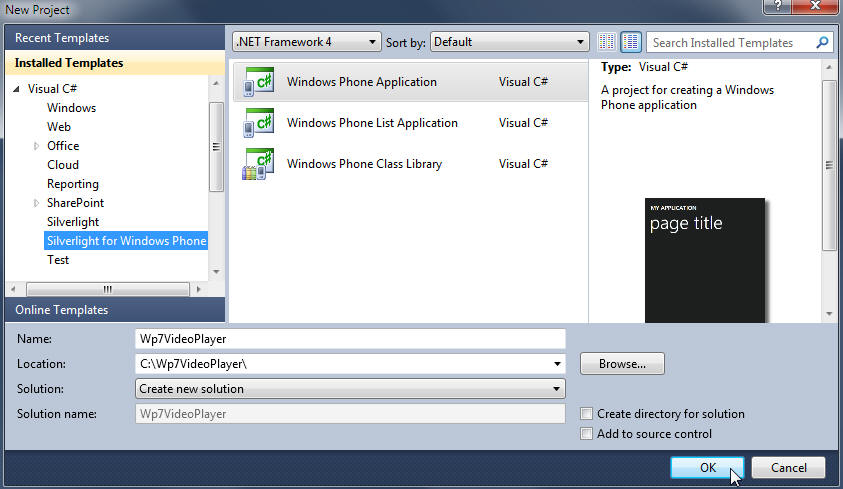The width and height of the screenshot is (843, 489).
Task: Select the Silverlight category
Action: (x=73, y=221)
